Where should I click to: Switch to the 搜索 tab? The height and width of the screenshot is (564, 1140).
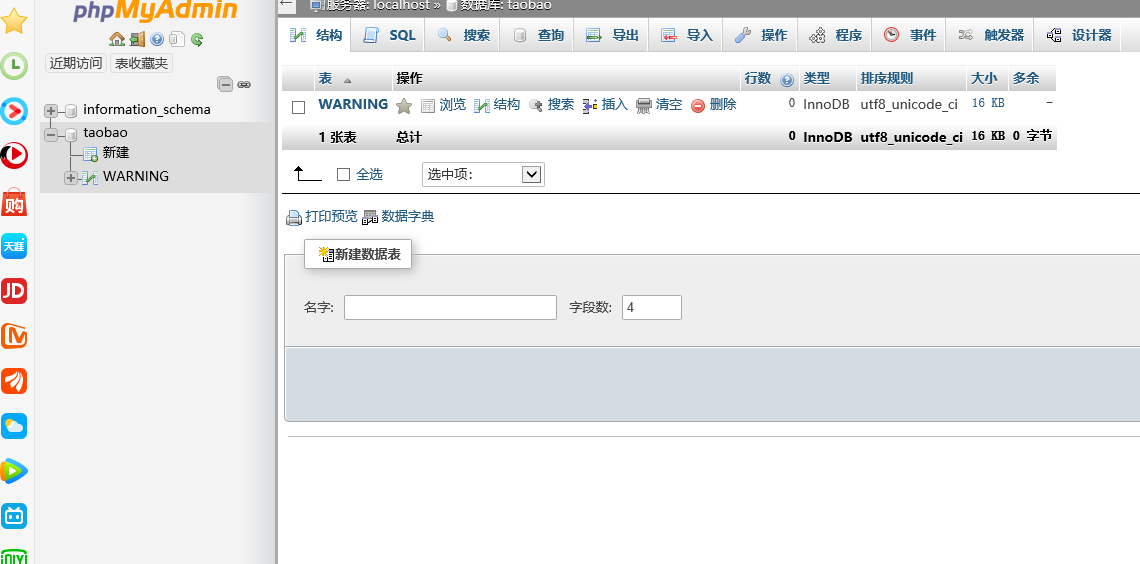coord(463,35)
